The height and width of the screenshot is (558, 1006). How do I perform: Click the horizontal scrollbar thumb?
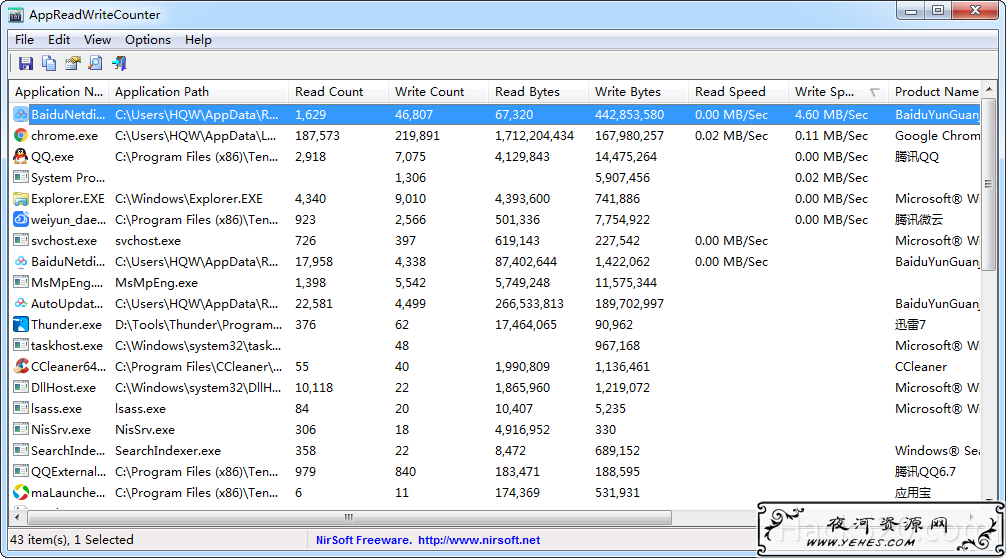click(x=349, y=517)
